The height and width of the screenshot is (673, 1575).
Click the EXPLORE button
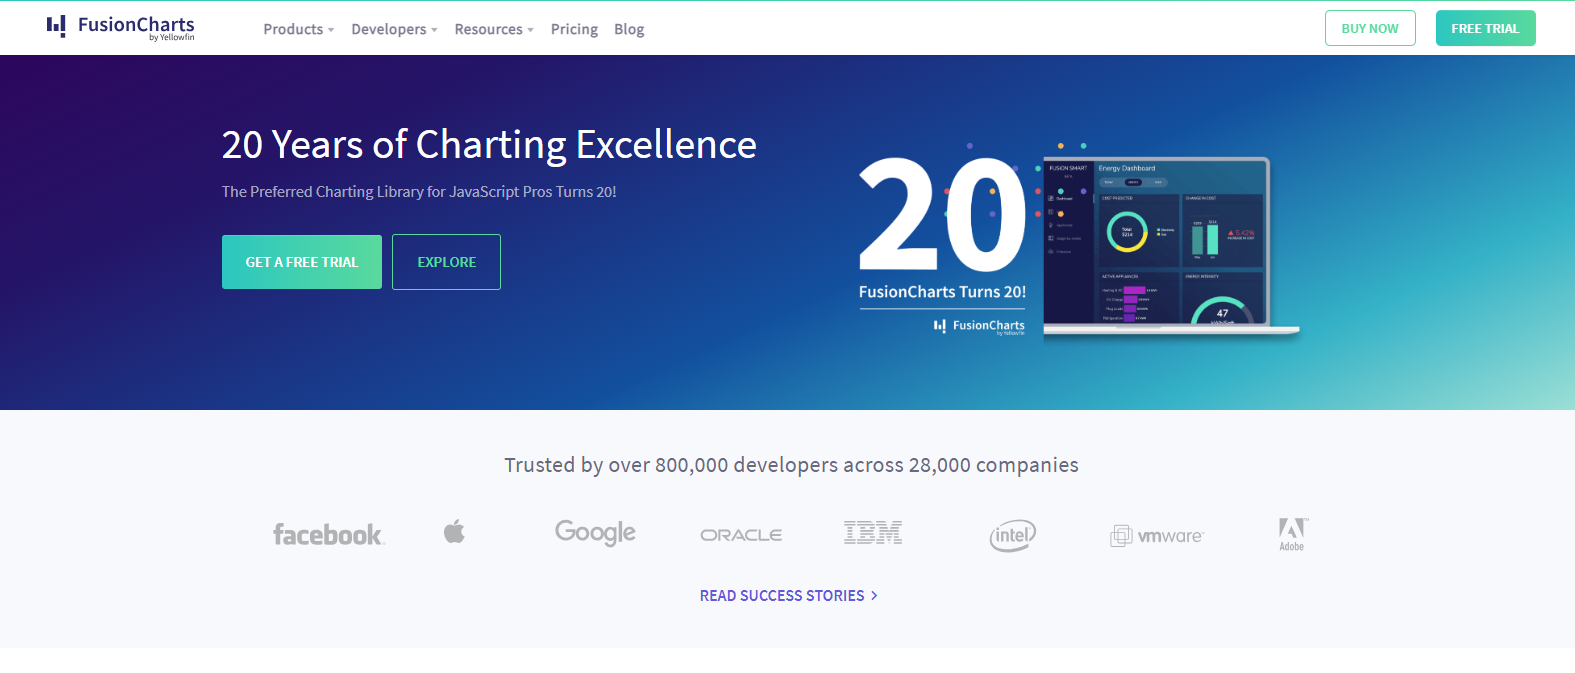click(446, 262)
